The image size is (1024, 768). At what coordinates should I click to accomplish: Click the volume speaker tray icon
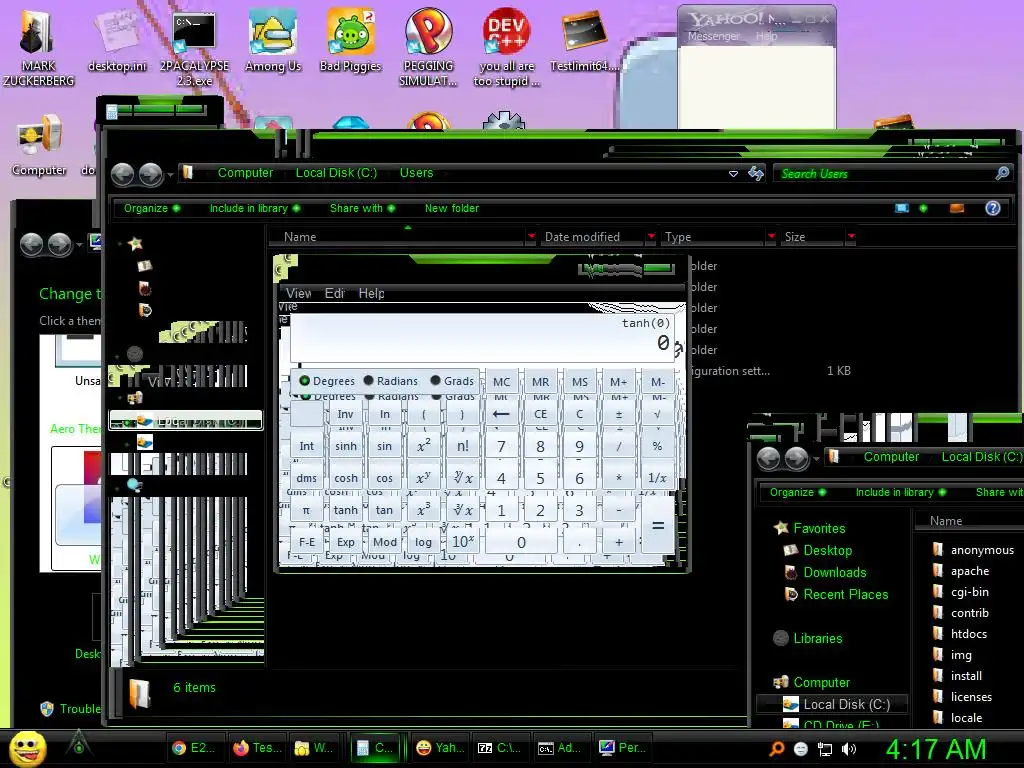click(849, 749)
